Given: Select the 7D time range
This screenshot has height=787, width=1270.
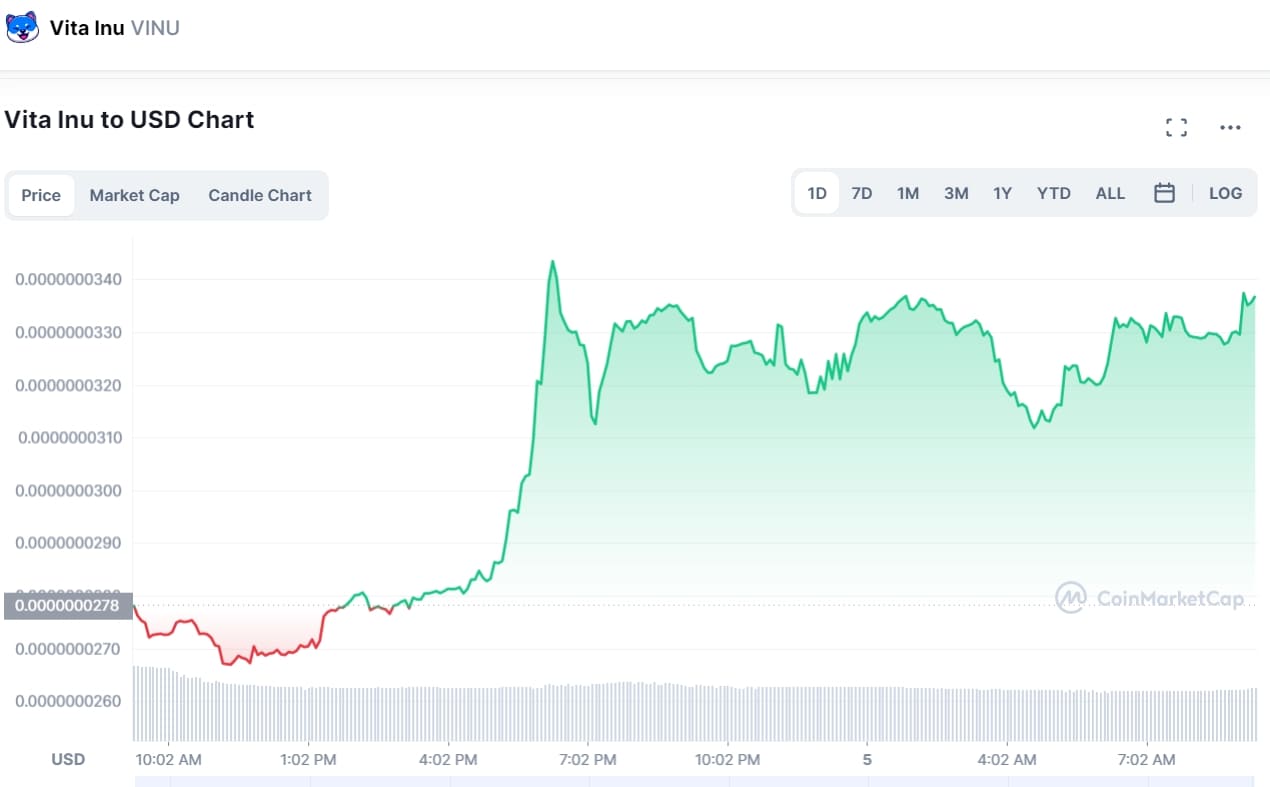Looking at the screenshot, I should 862,193.
